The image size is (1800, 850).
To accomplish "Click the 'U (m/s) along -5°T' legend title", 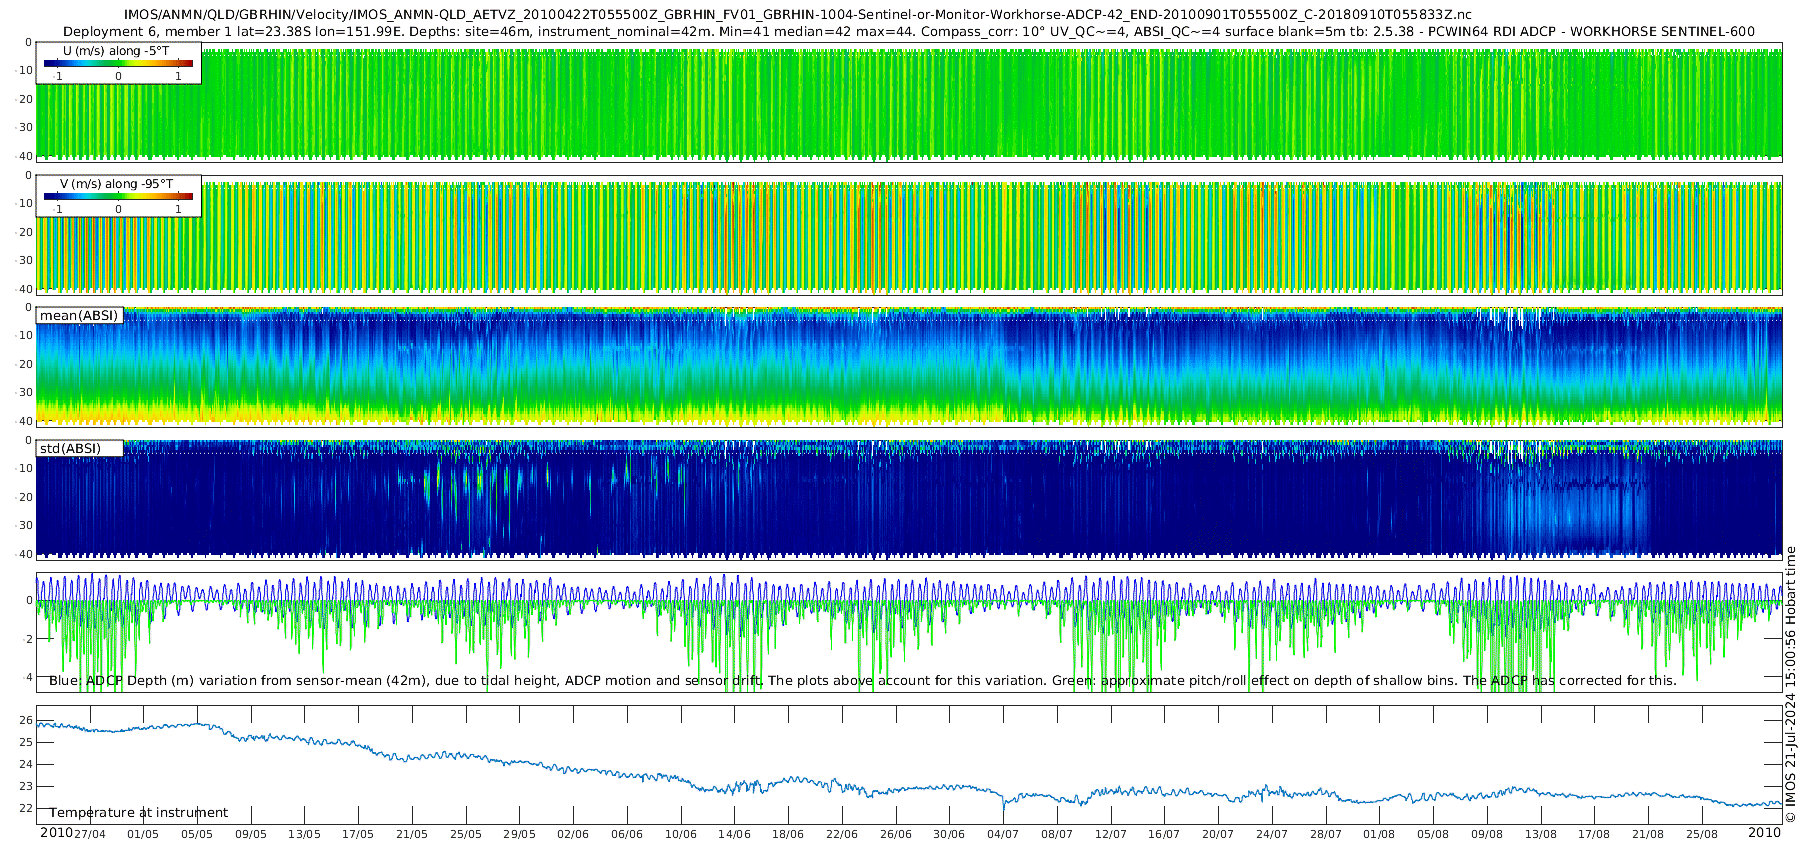I will 116,51.
